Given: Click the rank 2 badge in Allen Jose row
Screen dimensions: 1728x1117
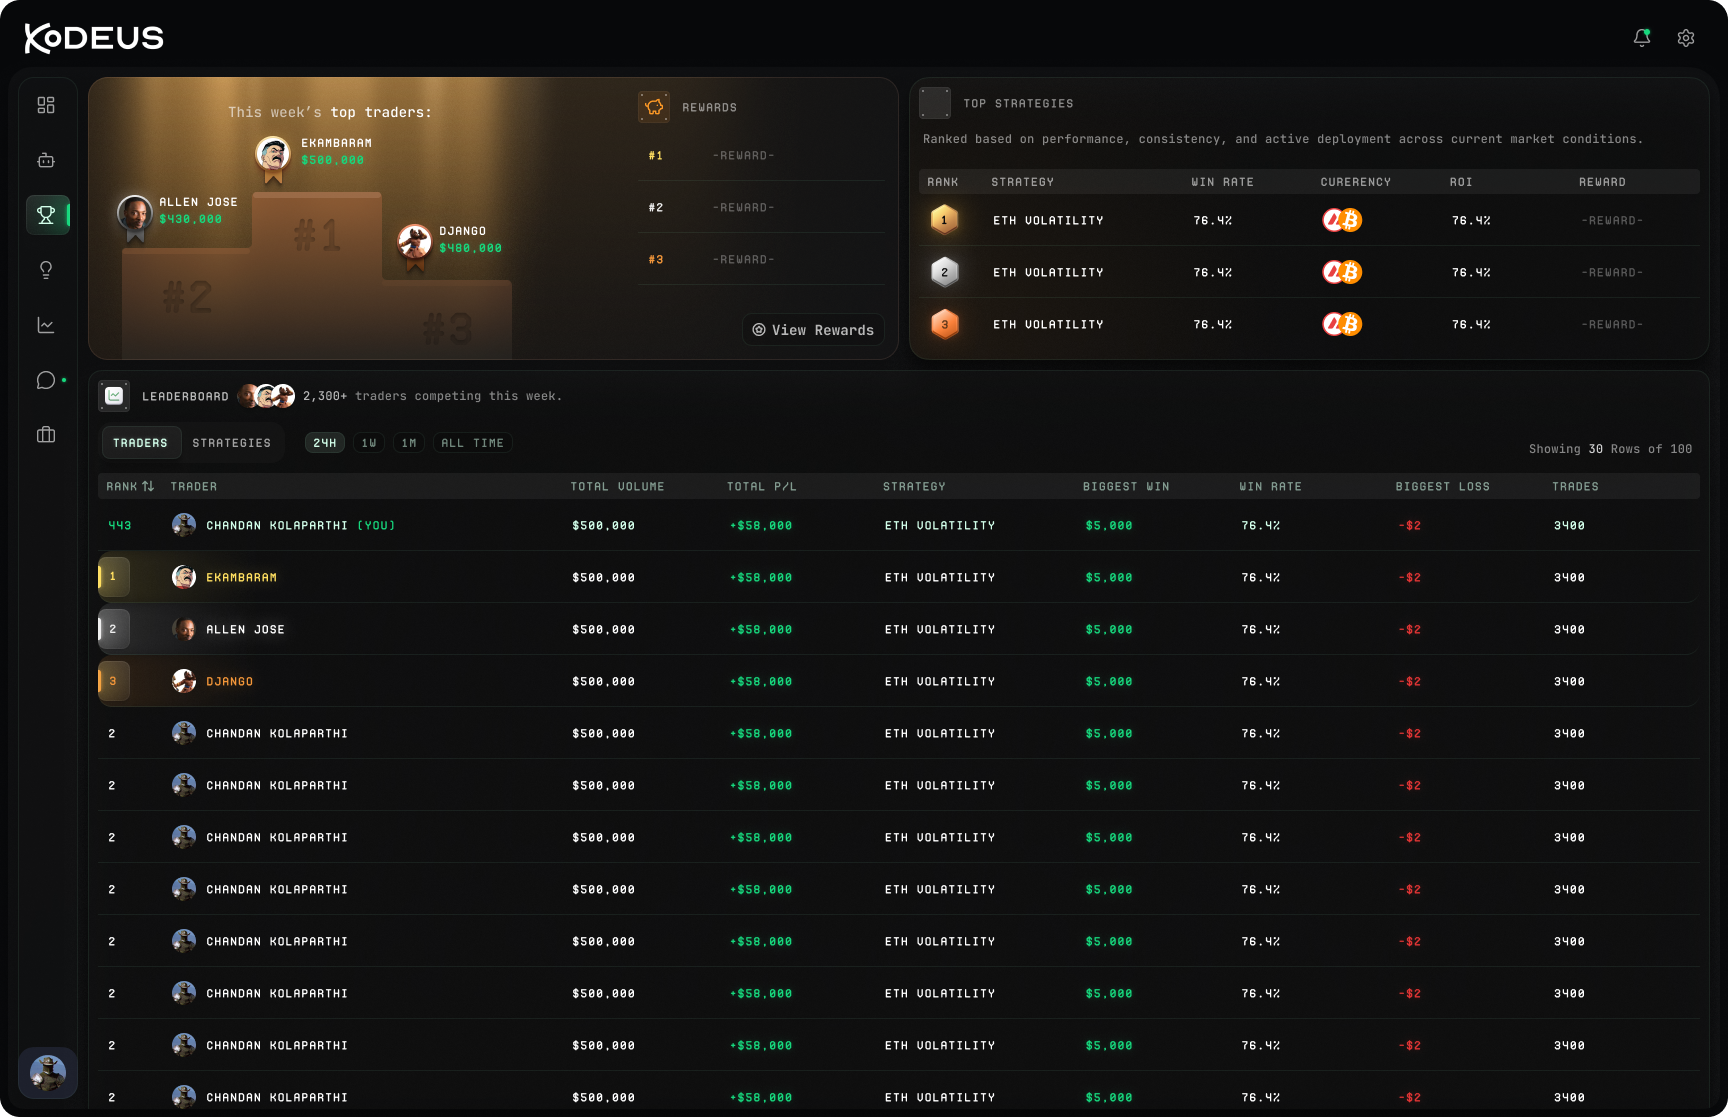Looking at the screenshot, I should point(114,629).
